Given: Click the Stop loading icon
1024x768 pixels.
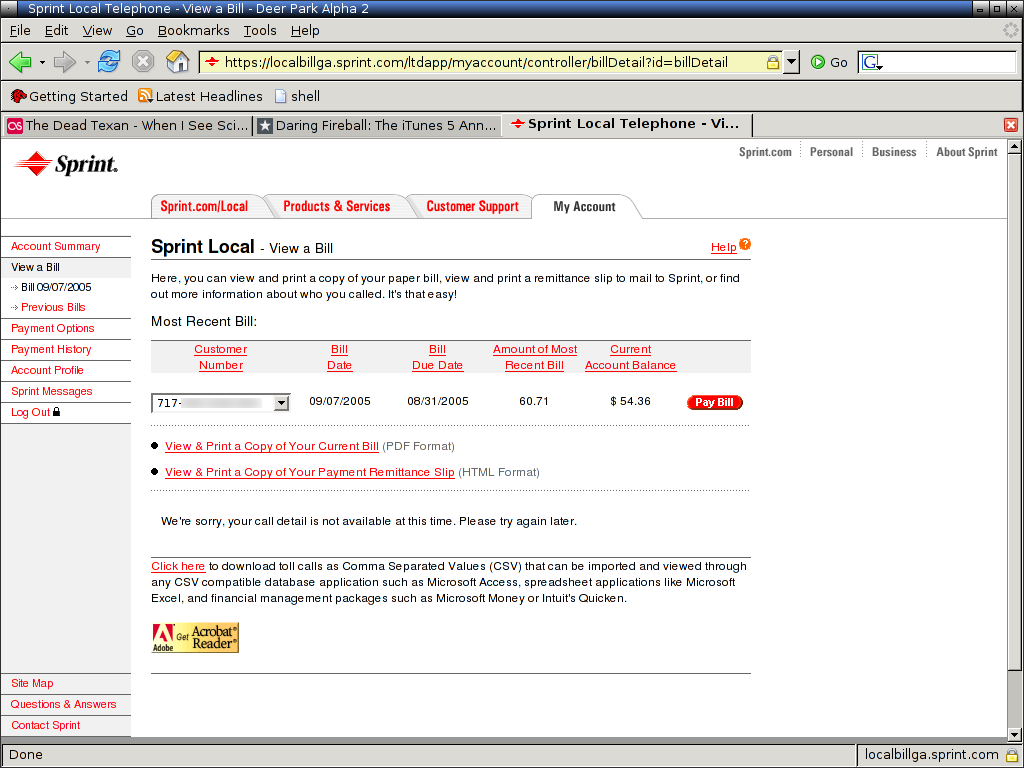Looking at the screenshot, I should point(142,62).
